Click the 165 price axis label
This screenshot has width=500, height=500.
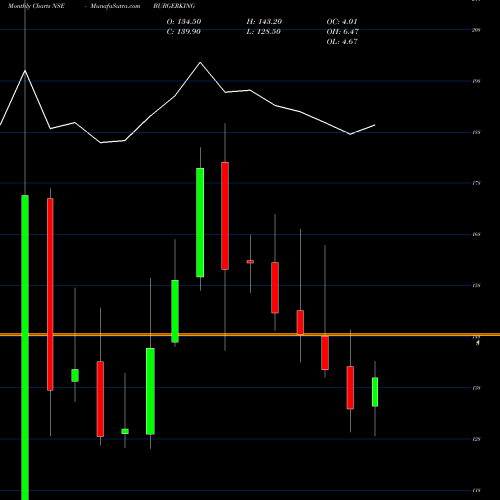pyautogui.click(x=476, y=234)
